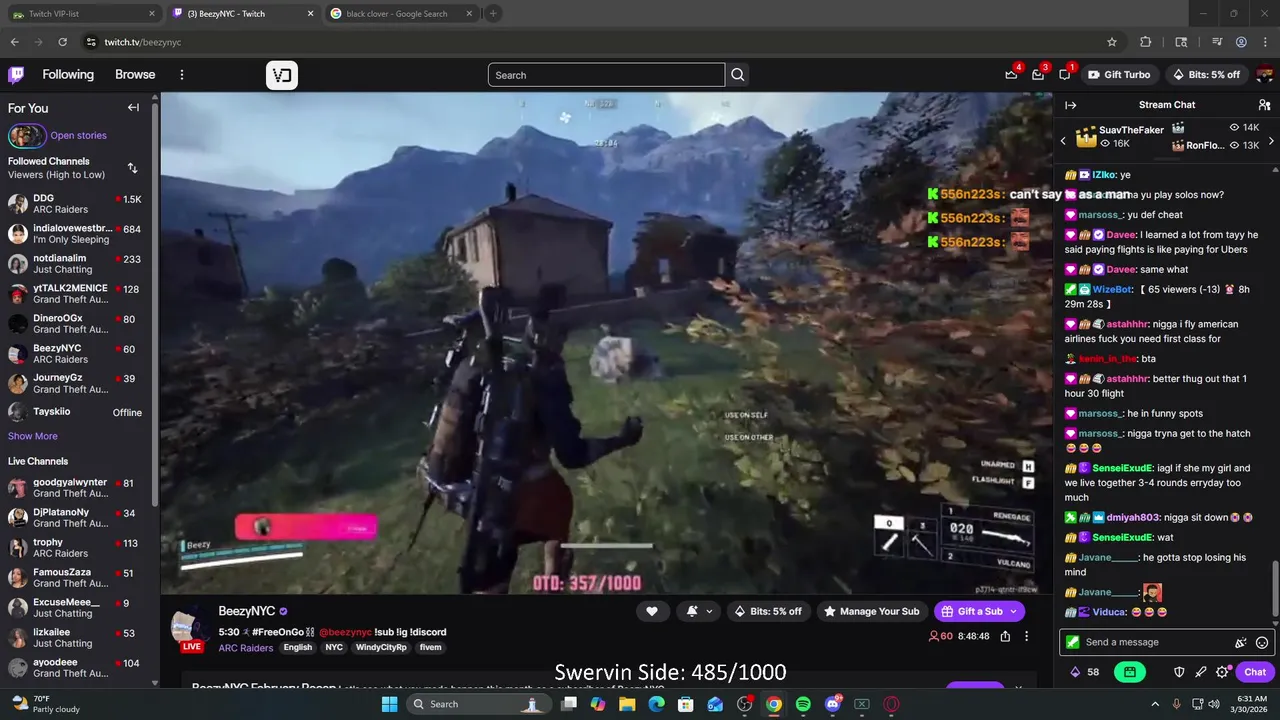Open the notifications inbox icon

[1038, 75]
